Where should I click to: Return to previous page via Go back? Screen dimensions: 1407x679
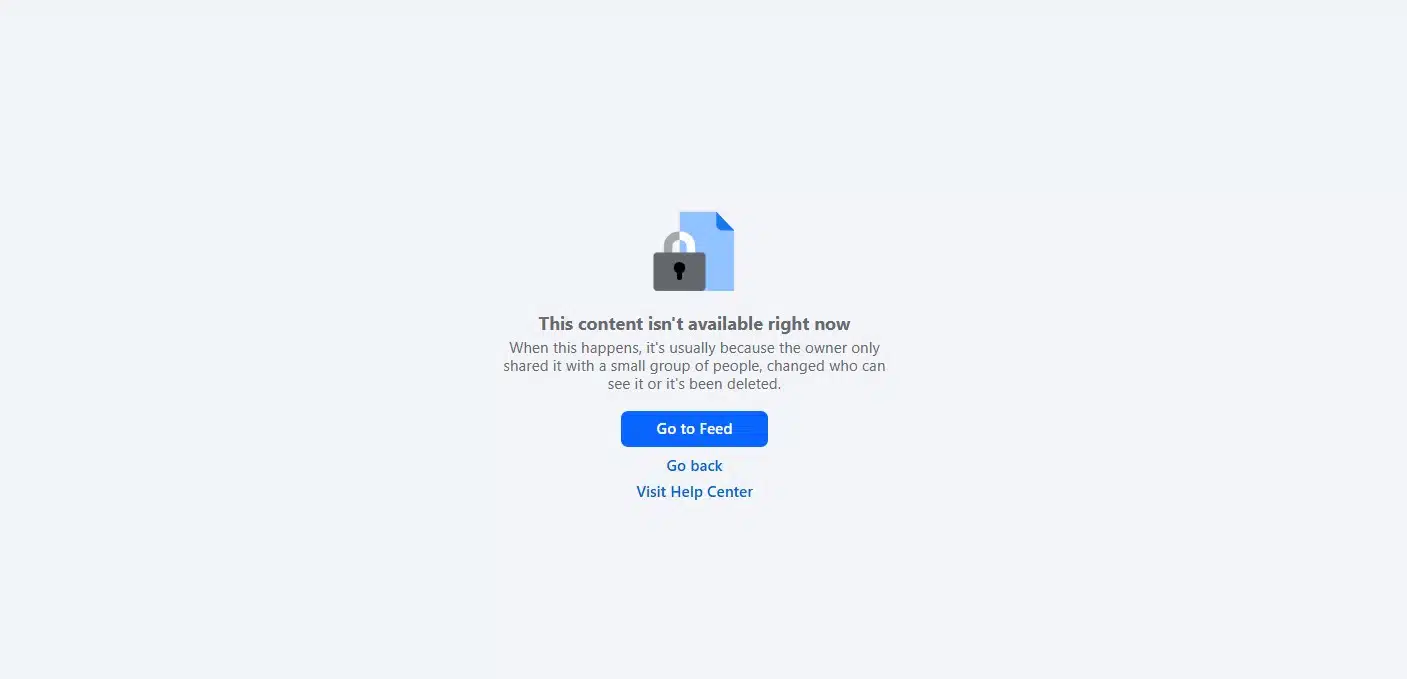click(694, 466)
